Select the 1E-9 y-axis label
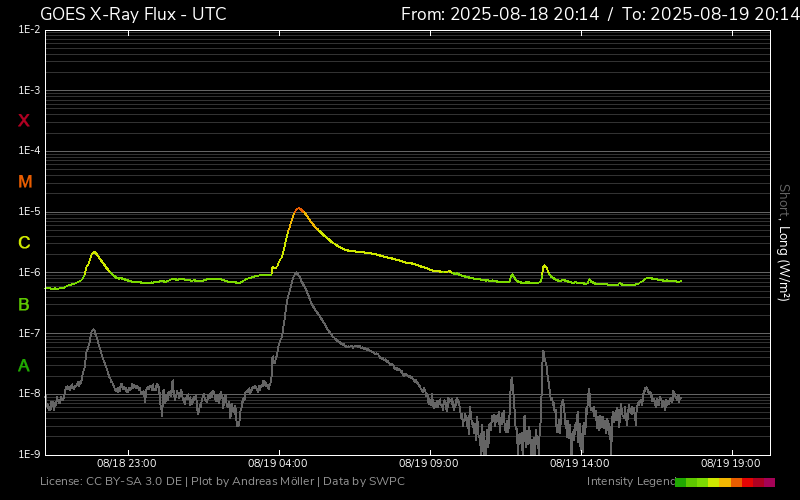The height and width of the screenshot is (500, 800). [x=29, y=454]
